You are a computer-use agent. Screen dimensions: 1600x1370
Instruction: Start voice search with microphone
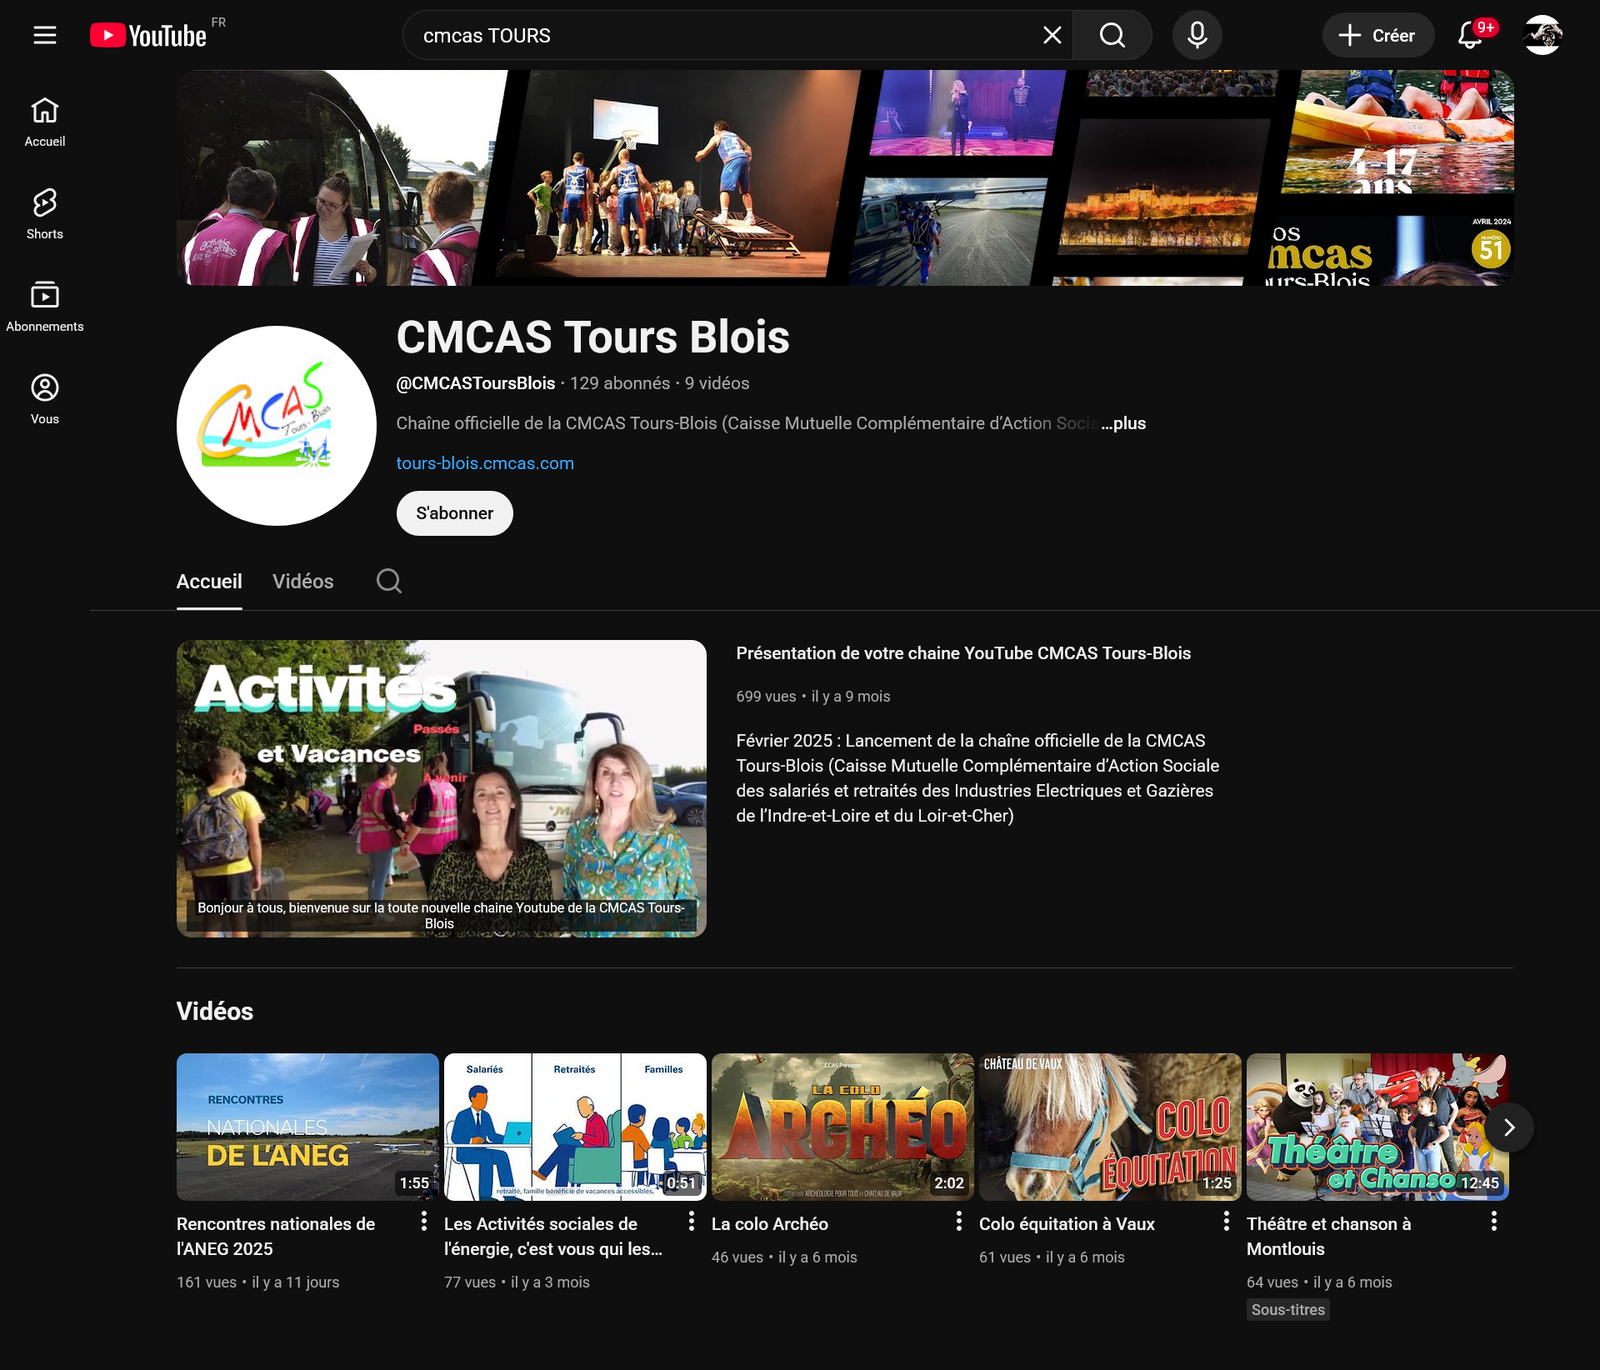click(x=1197, y=35)
